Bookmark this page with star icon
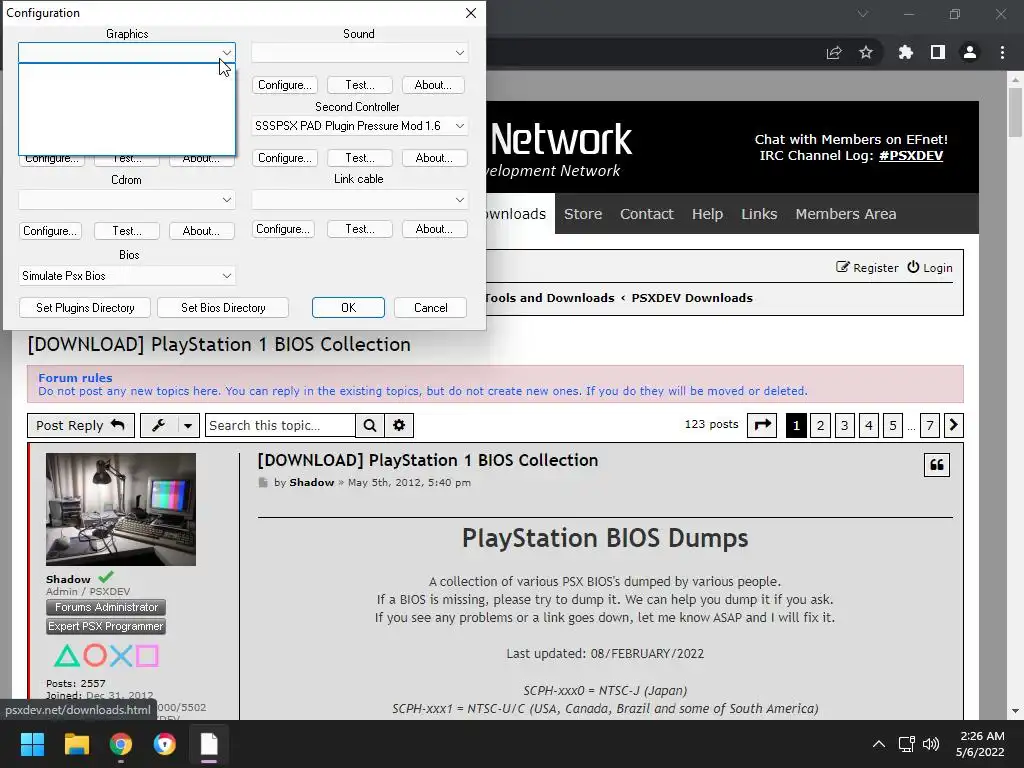1024x768 pixels. tap(866, 52)
